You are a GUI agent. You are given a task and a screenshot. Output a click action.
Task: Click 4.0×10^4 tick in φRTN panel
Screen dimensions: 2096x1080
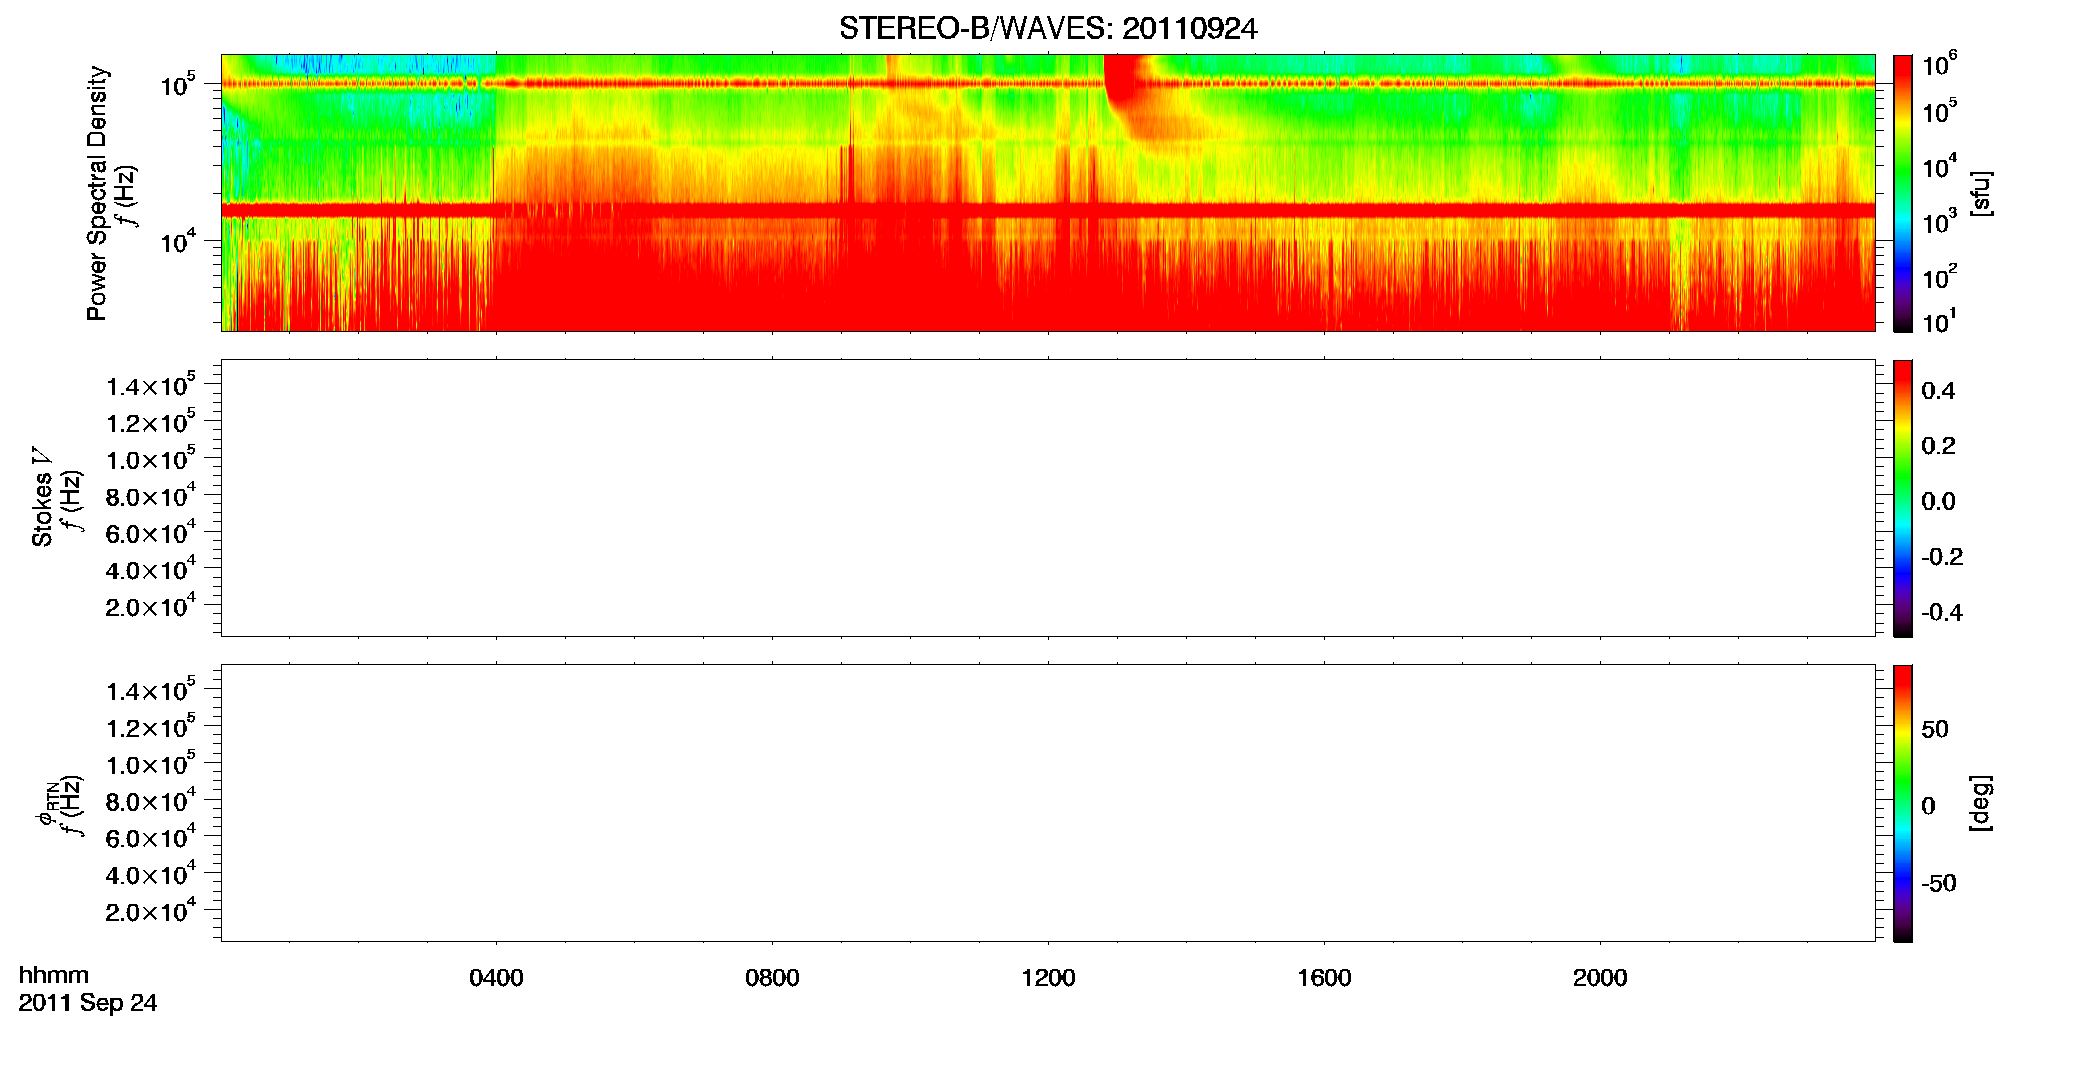[151, 874]
